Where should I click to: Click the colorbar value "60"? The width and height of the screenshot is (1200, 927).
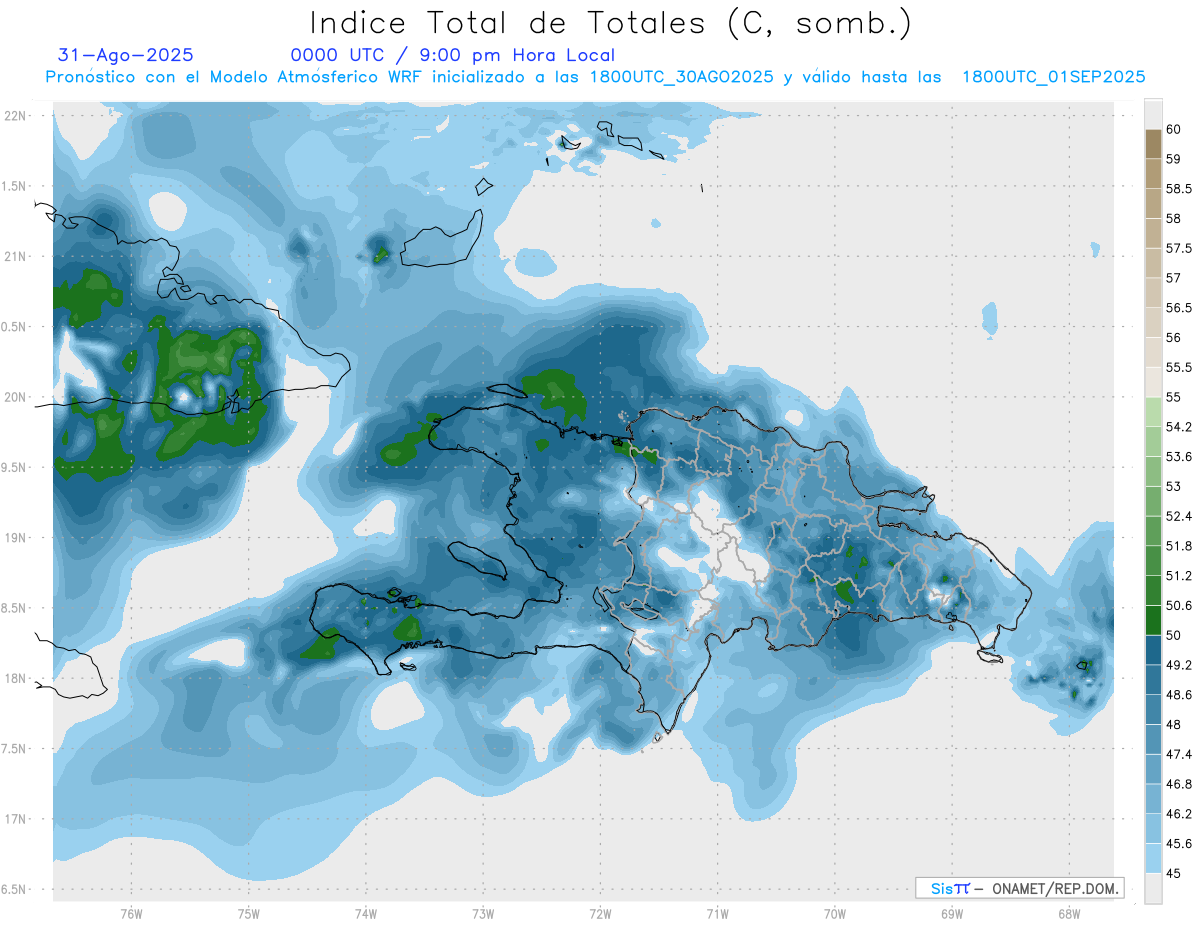1174,129
